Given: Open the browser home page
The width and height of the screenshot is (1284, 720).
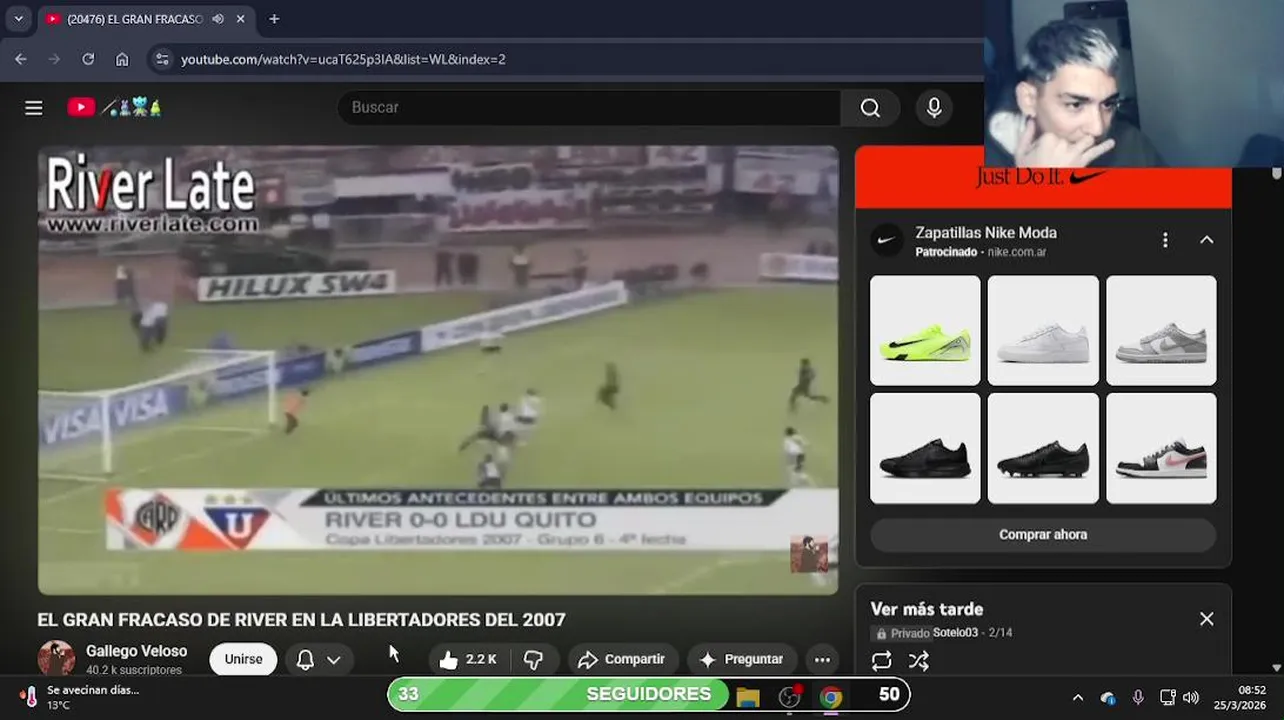Looking at the screenshot, I should pos(122,59).
